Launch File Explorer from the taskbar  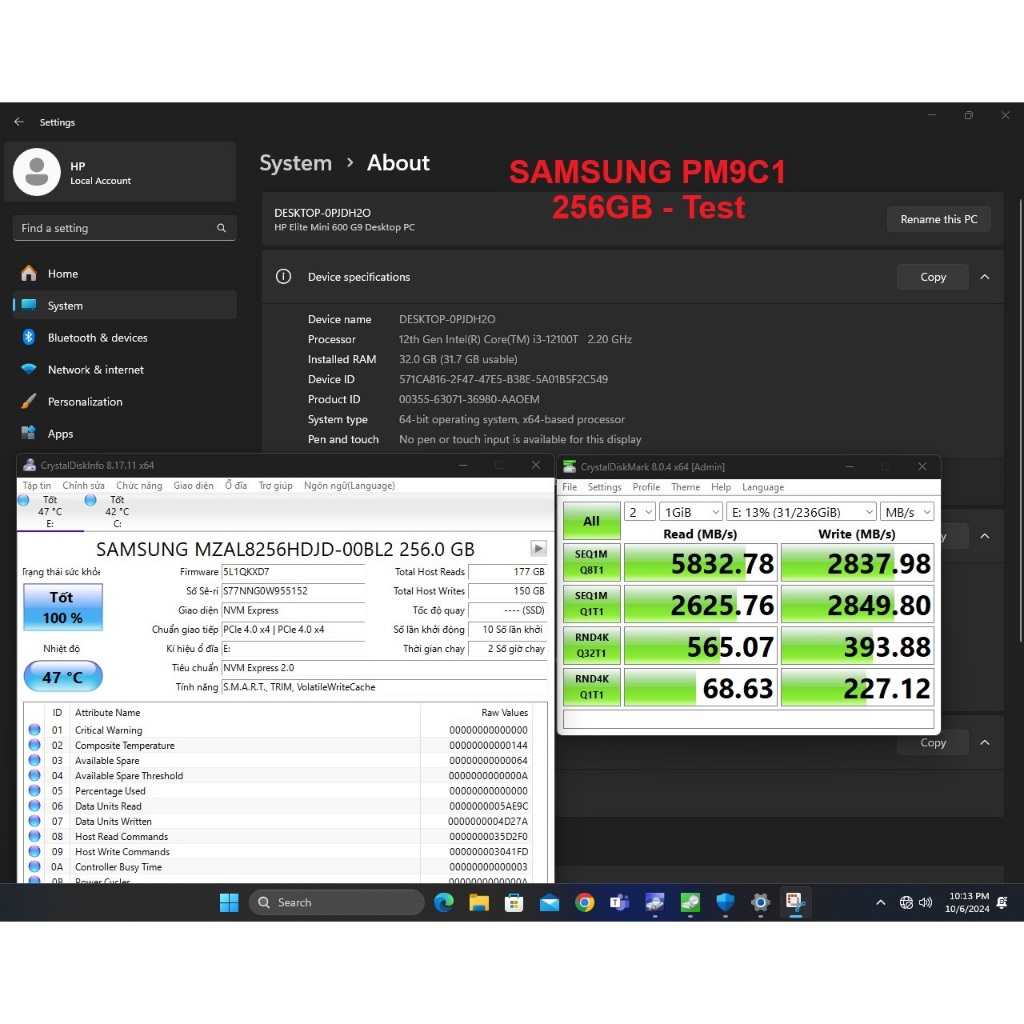coord(479,902)
